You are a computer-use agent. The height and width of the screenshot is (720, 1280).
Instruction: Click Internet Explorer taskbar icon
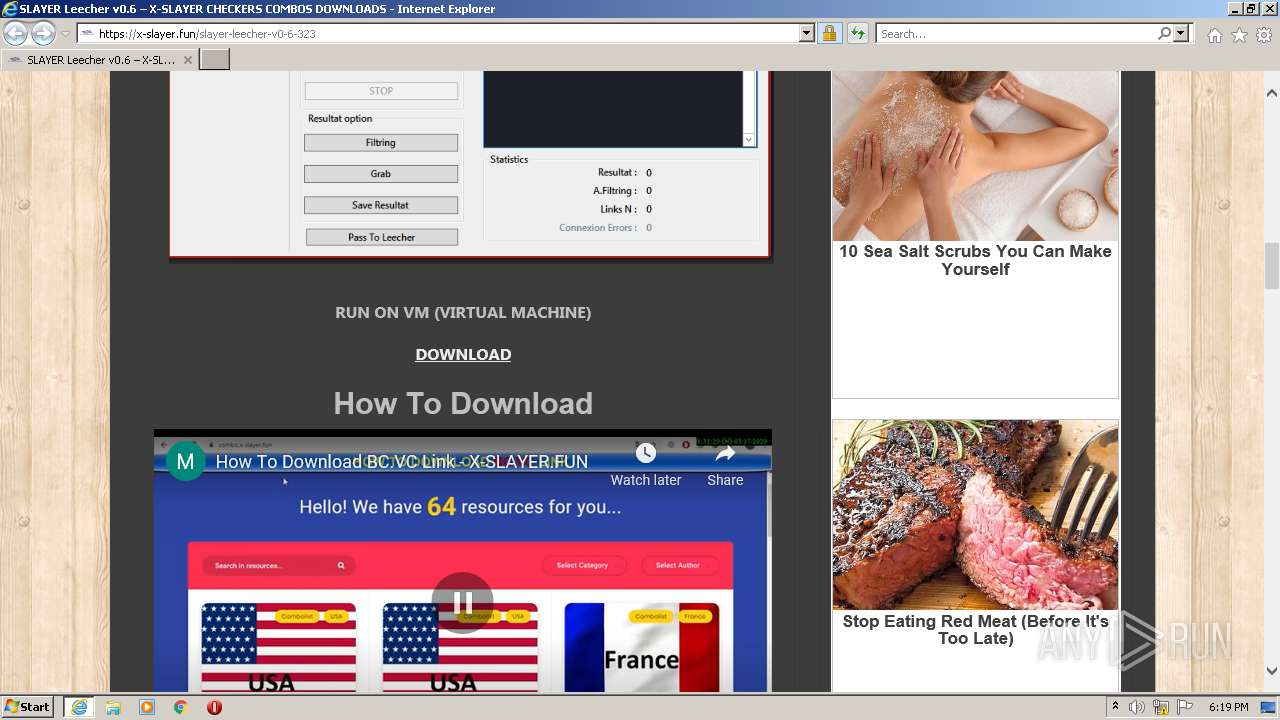[x=79, y=707]
